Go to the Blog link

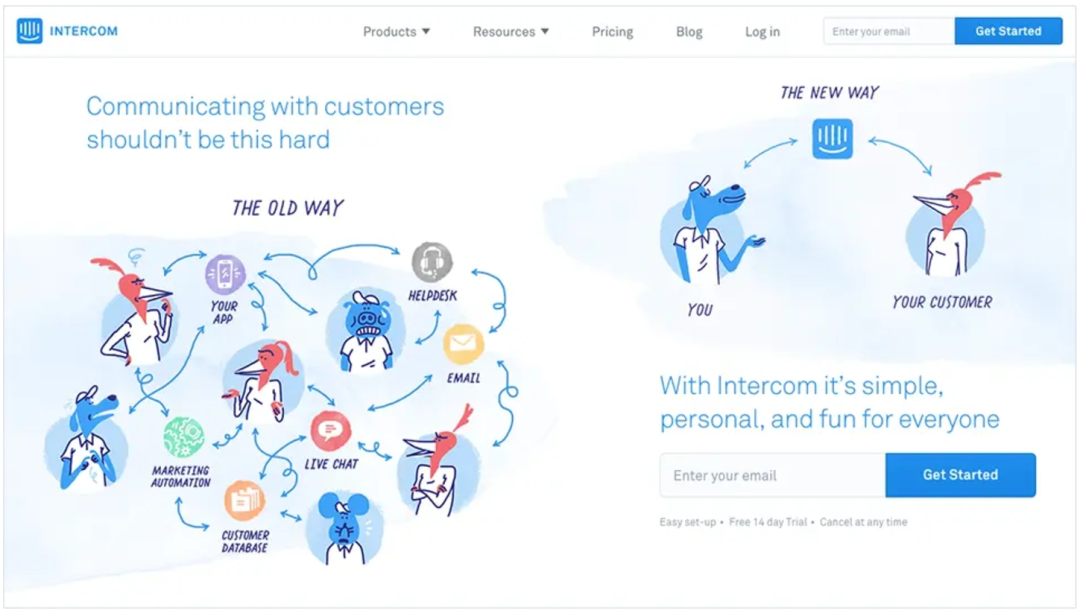point(689,32)
